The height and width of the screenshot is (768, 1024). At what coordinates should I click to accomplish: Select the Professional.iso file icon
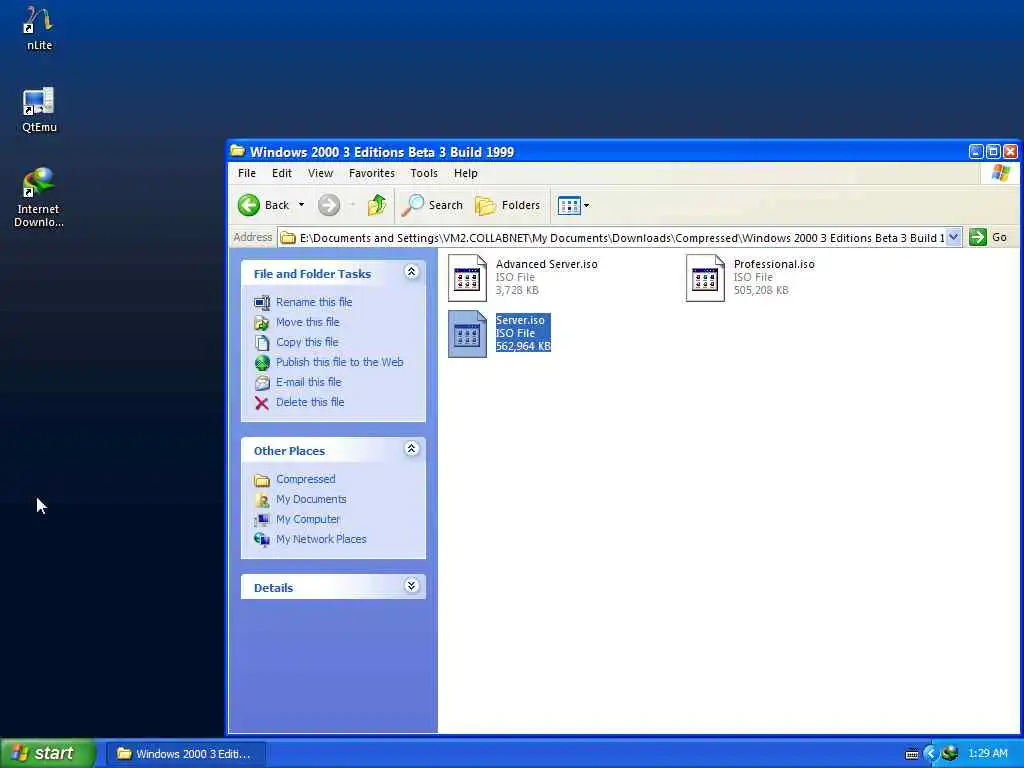click(705, 278)
